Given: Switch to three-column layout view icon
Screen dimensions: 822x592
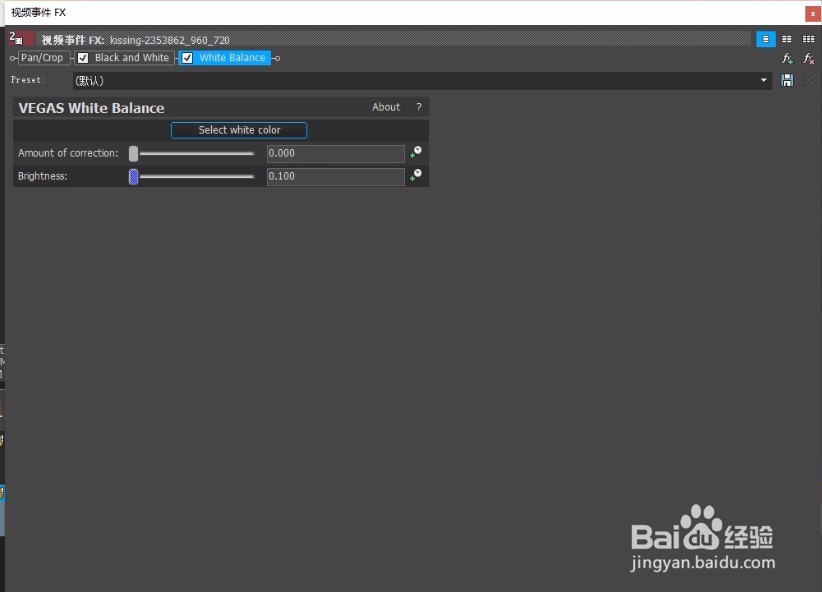Looking at the screenshot, I should pos(808,39).
